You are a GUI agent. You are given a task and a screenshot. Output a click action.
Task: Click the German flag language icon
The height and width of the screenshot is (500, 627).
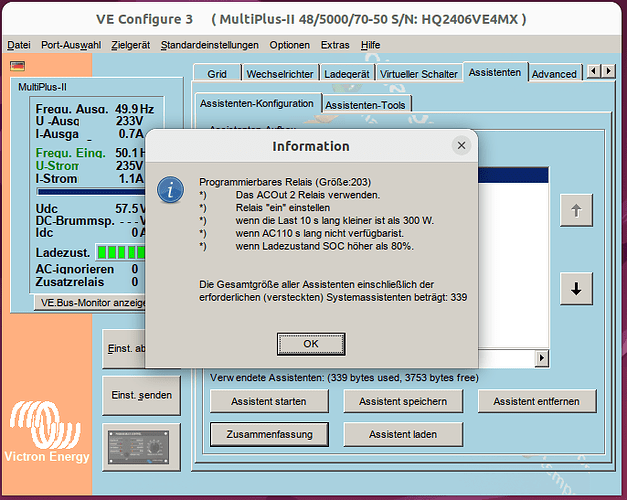(18, 66)
